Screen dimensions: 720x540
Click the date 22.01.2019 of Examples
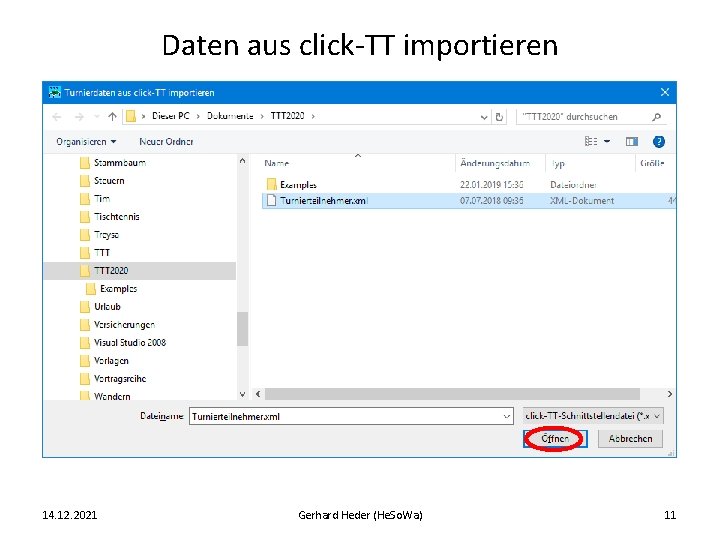[x=491, y=185]
